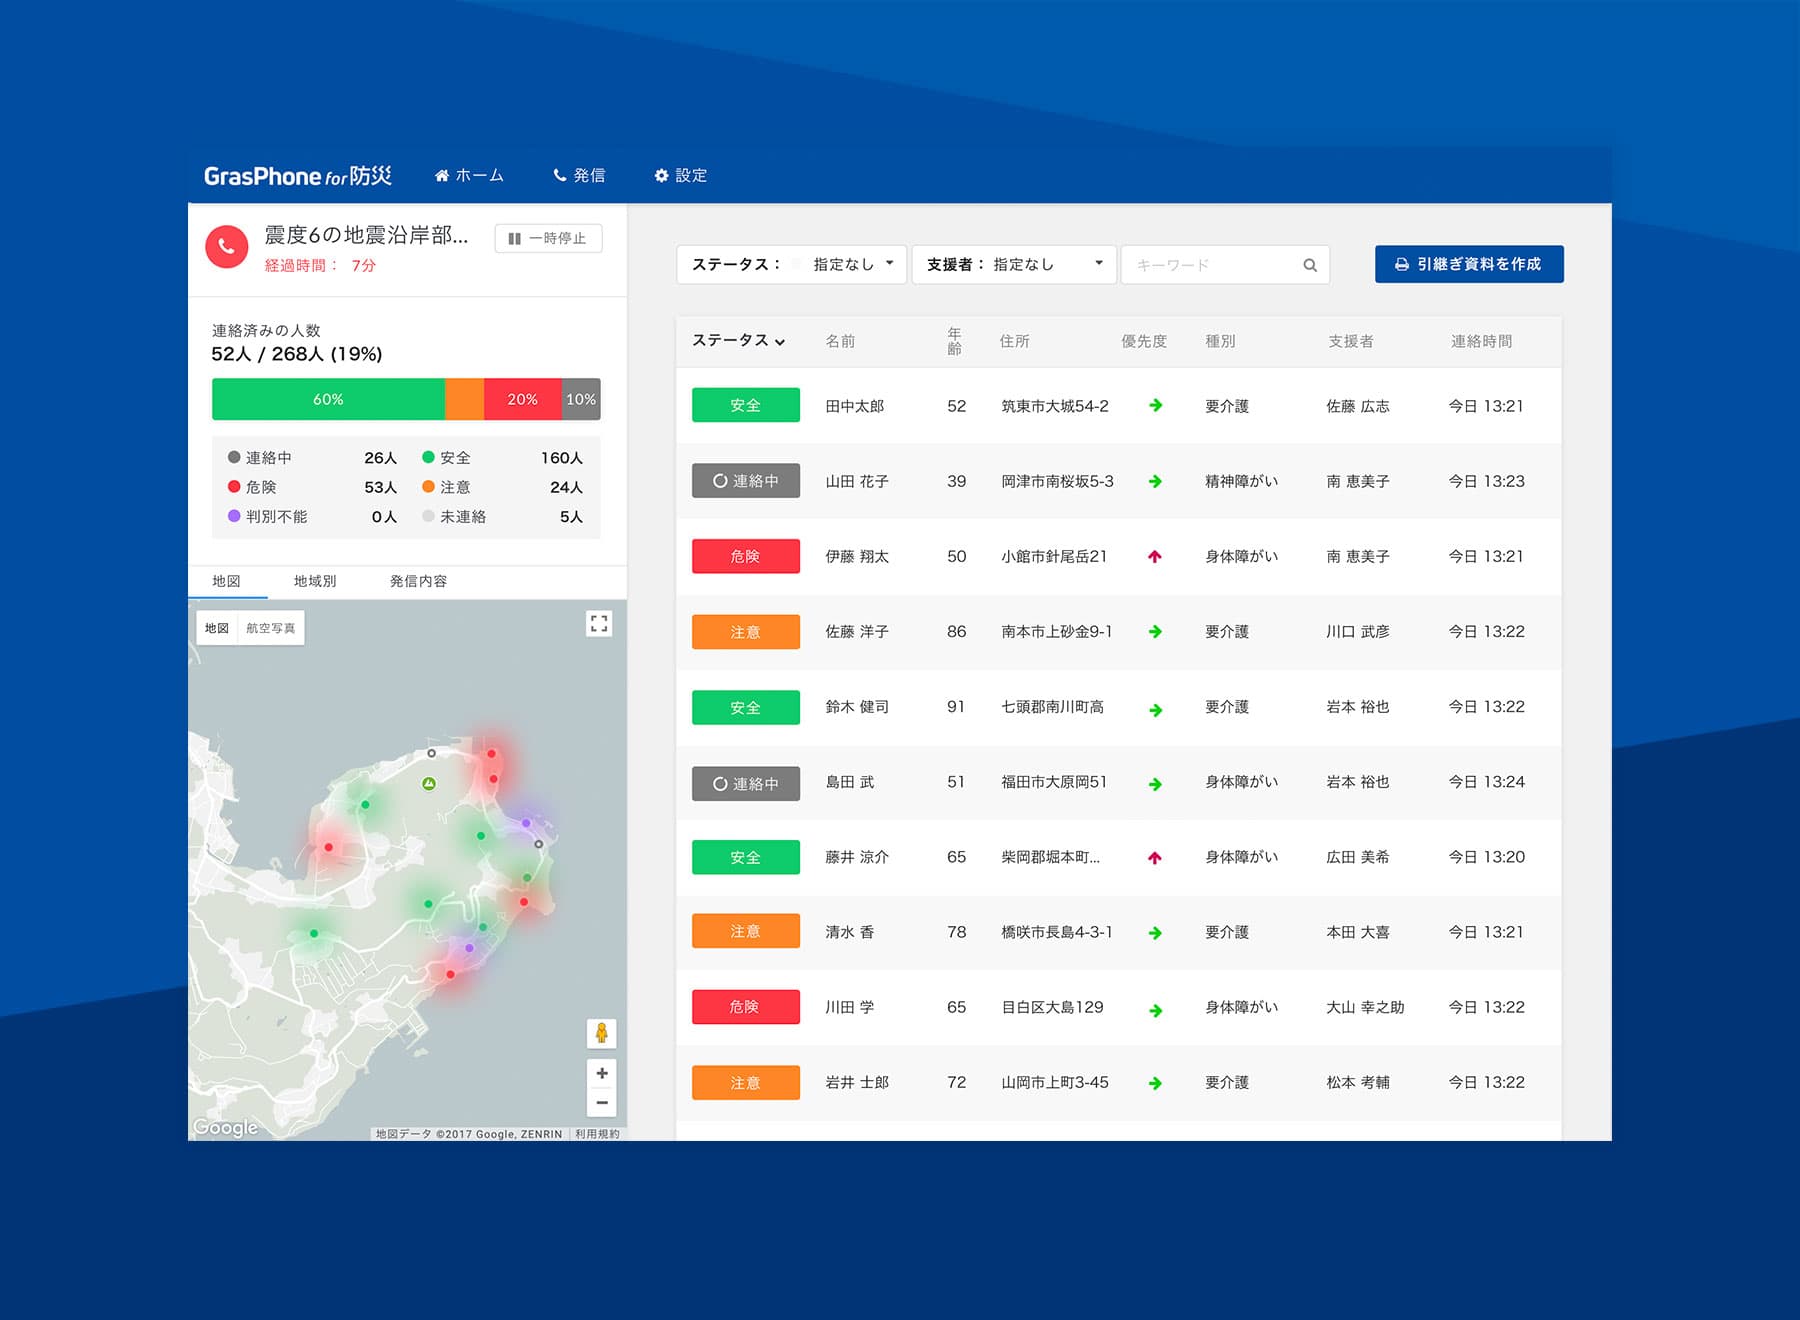1800x1320 pixels.
Task: Click the priority arrow for 岩井 士郎
Action: [1155, 1083]
